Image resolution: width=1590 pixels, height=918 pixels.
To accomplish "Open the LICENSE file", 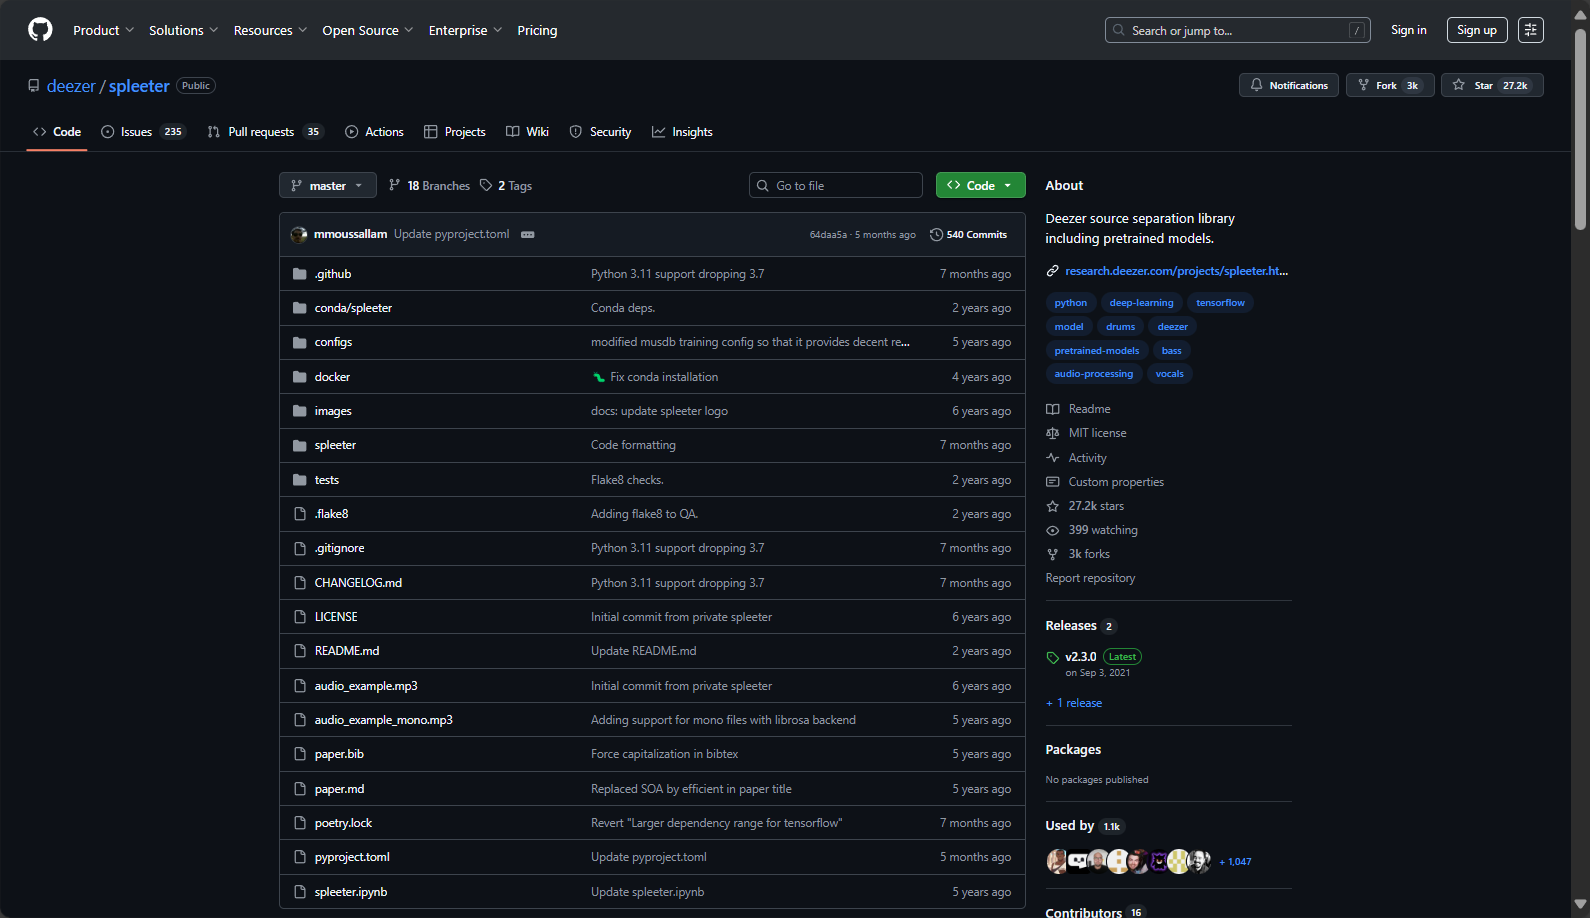I will click(336, 617).
